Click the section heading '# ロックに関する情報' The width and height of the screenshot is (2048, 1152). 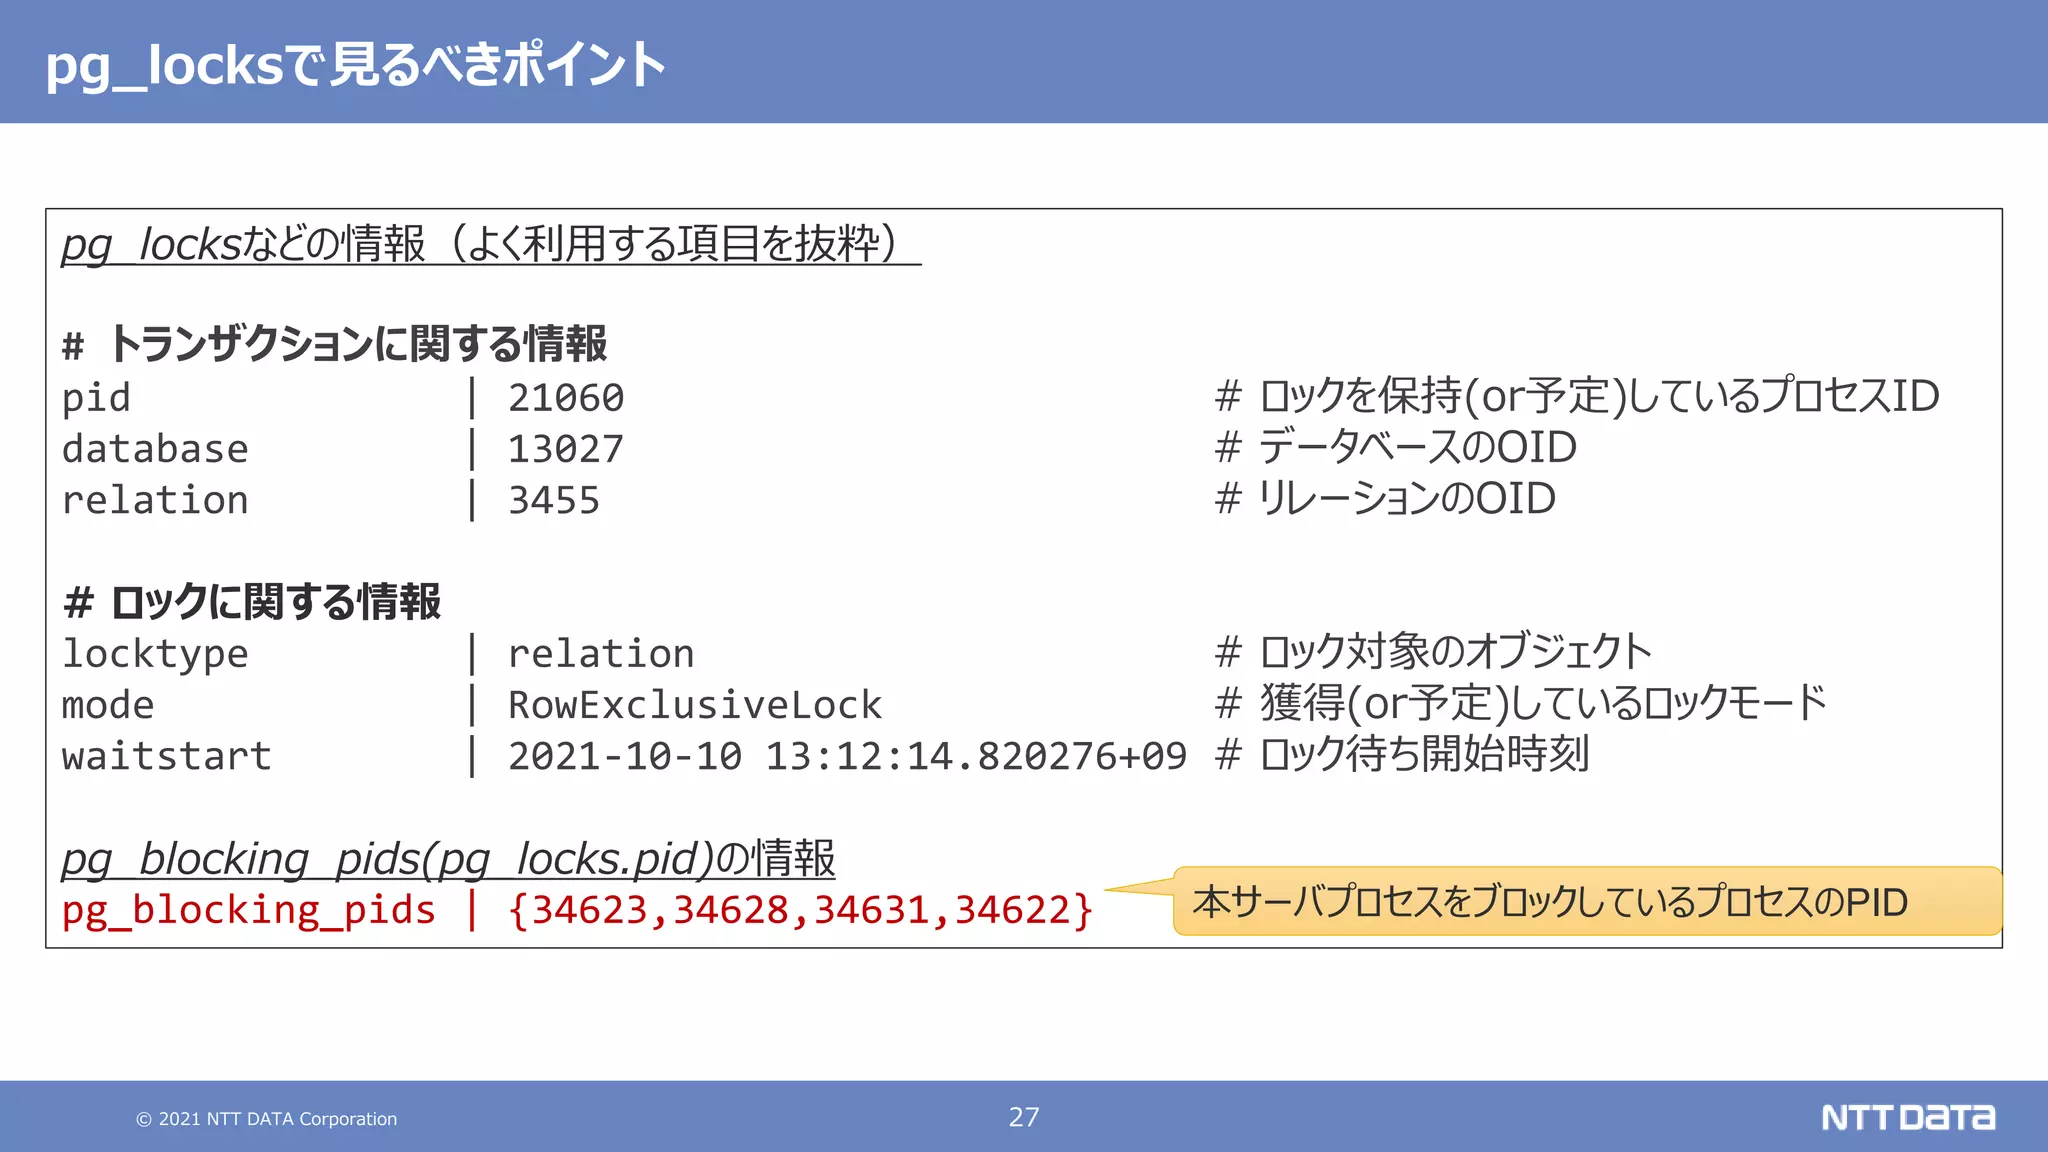pyautogui.click(x=251, y=602)
